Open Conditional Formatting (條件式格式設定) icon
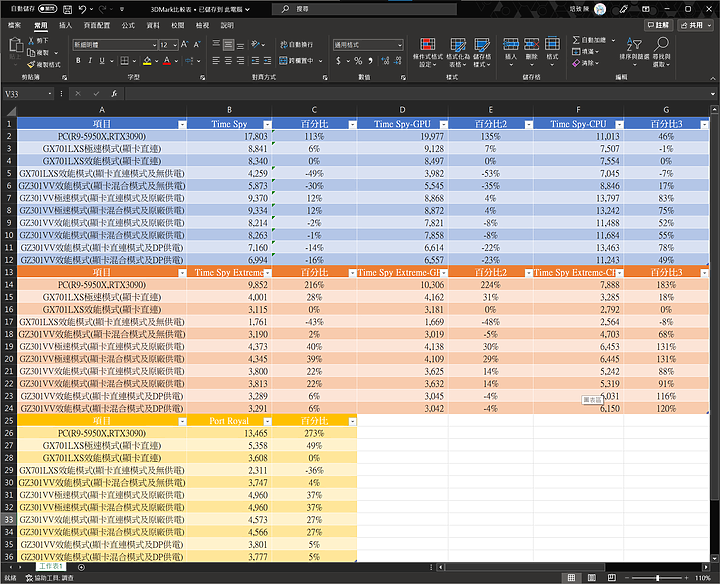720x584 pixels. pos(428,45)
